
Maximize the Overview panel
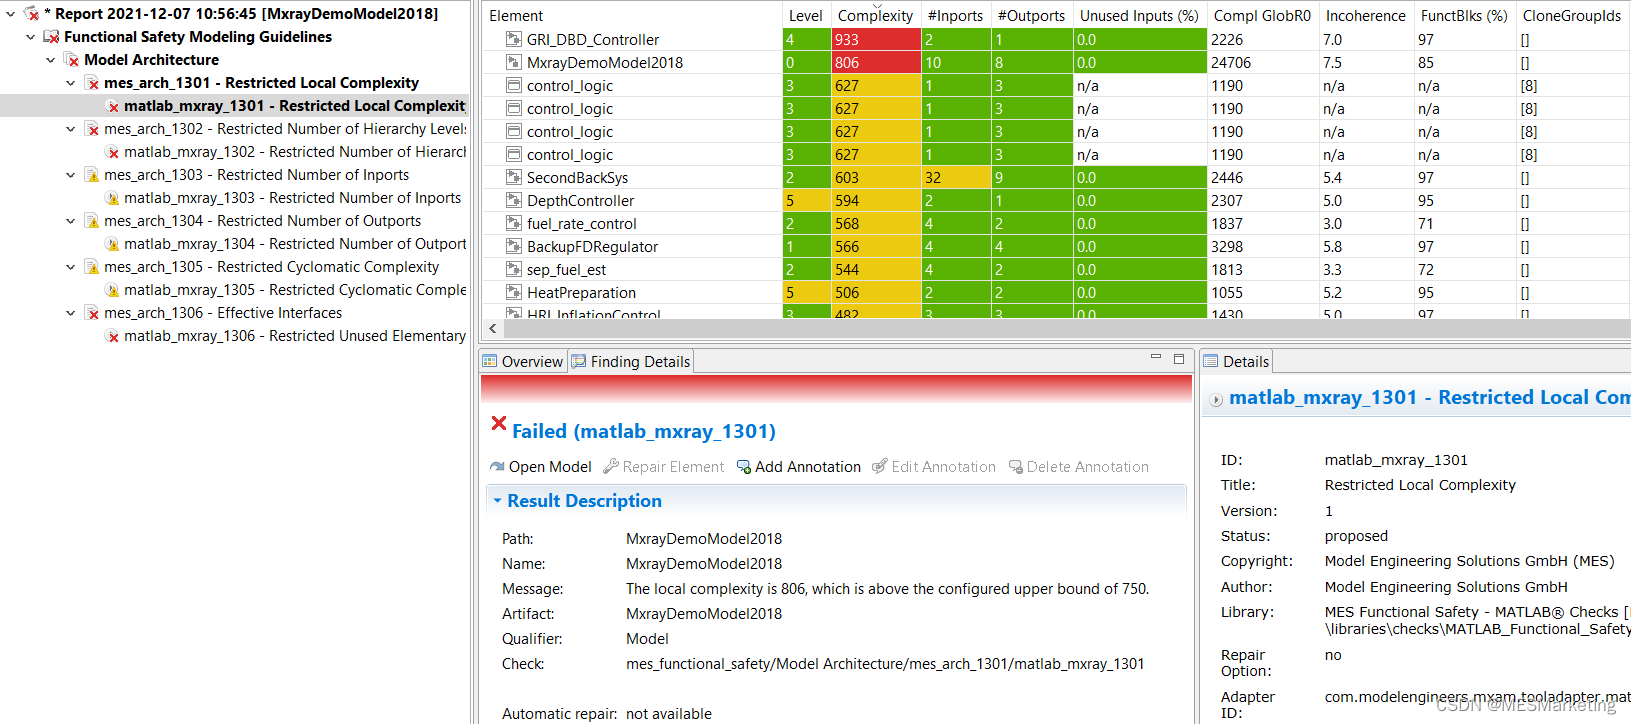[1179, 358]
